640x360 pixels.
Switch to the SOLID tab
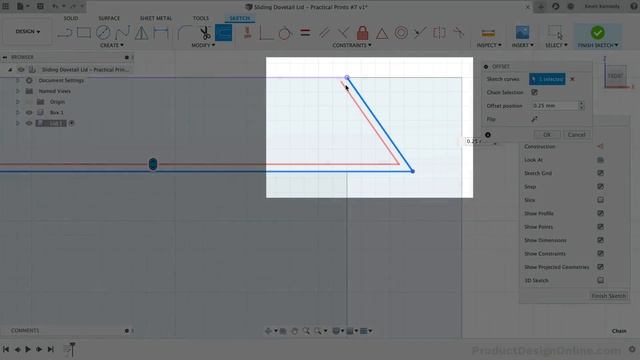[x=71, y=18]
